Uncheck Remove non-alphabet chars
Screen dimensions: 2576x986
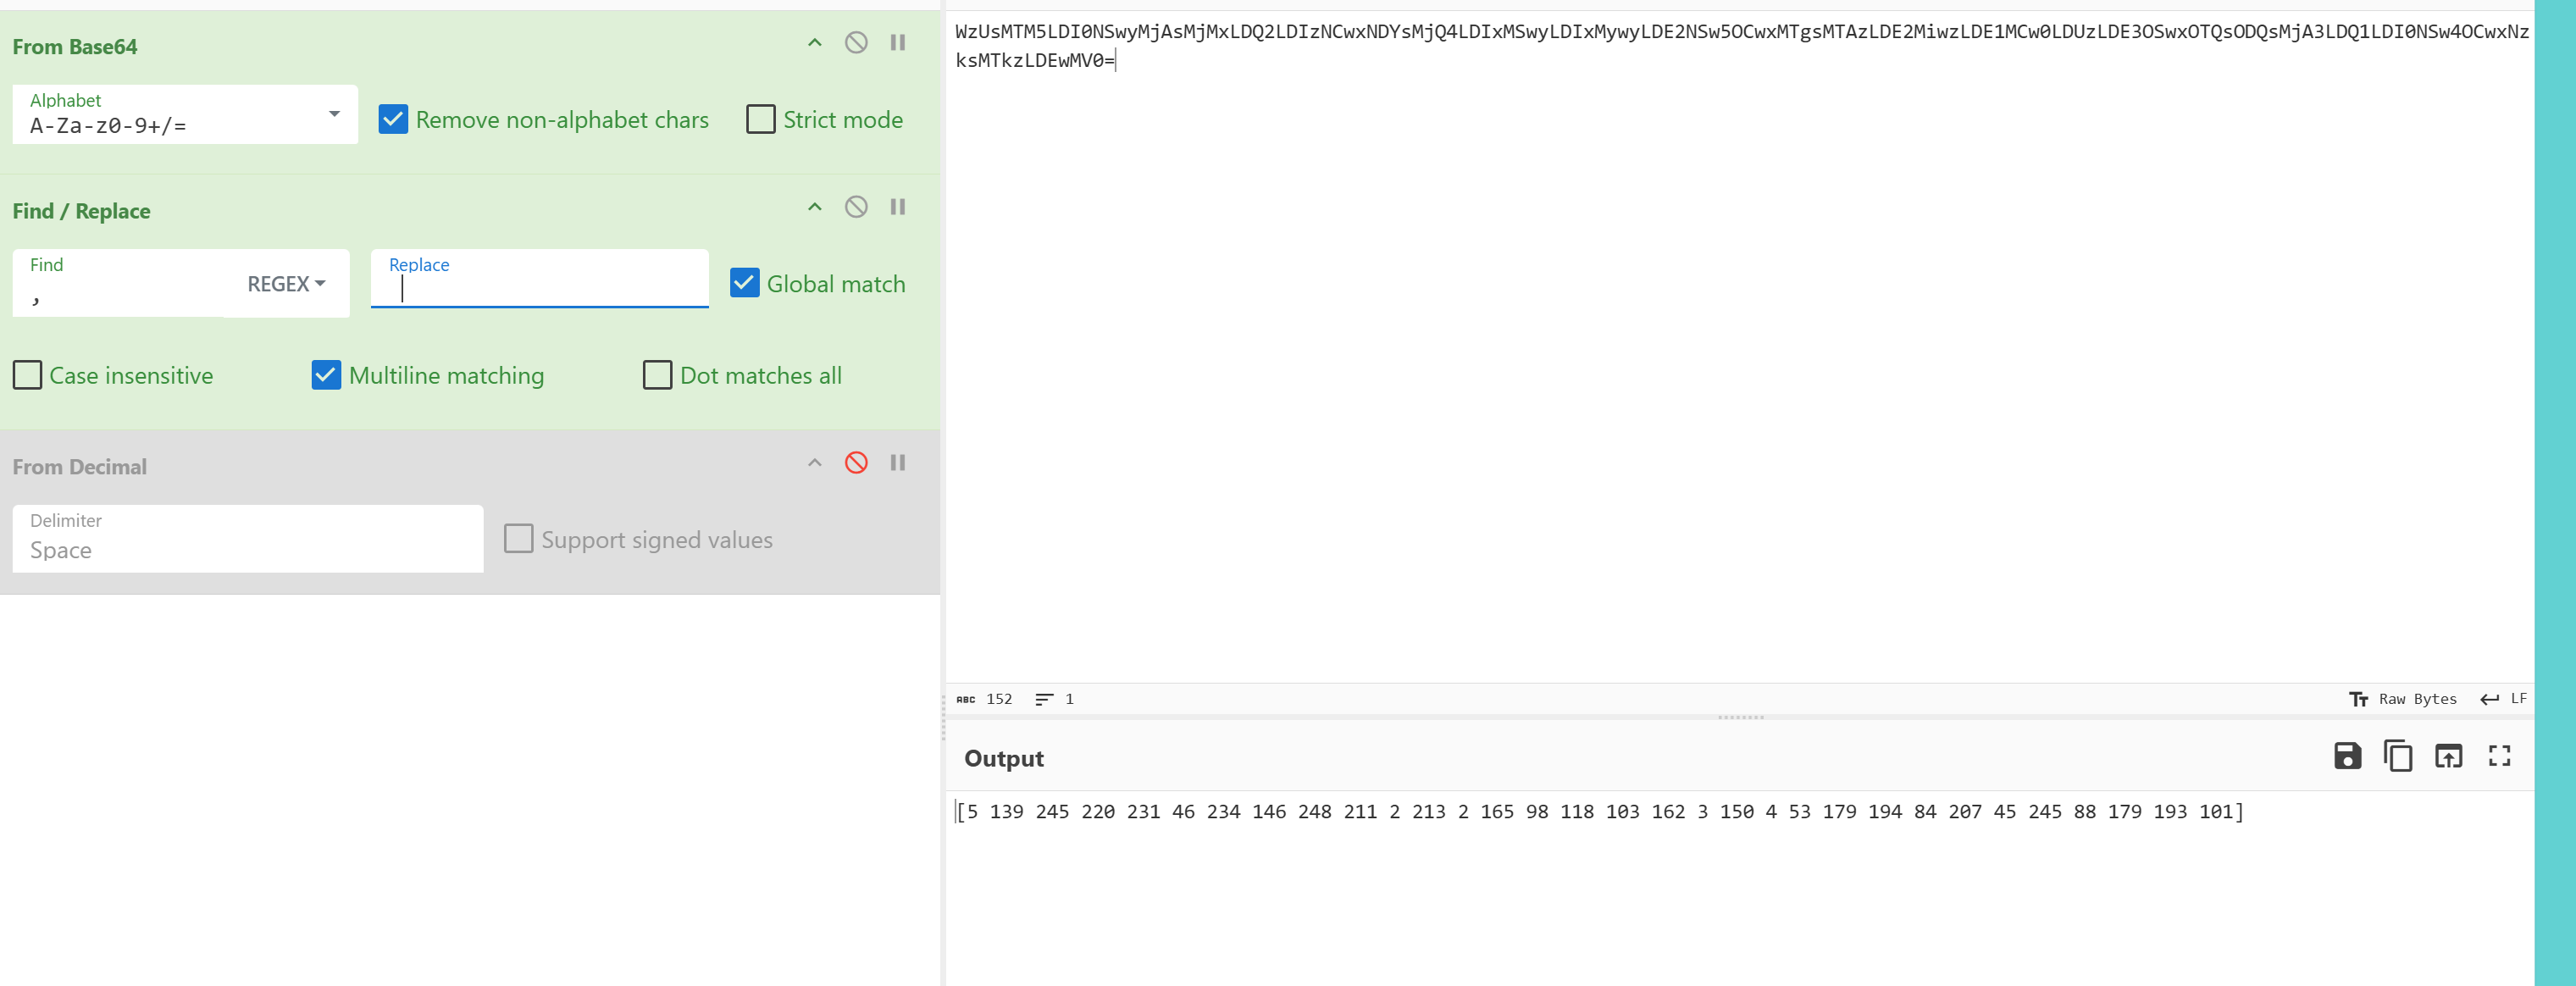(393, 120)
